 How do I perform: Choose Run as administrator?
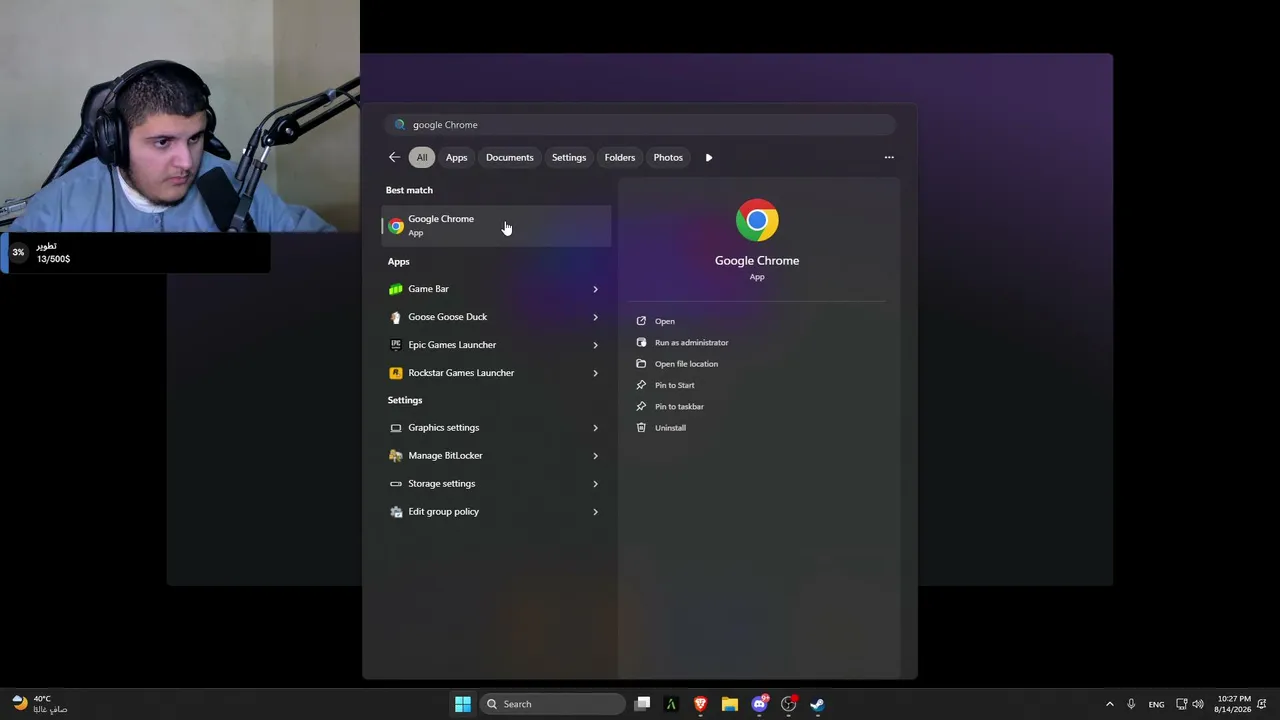pyautogui.click(x=691, y=342)
